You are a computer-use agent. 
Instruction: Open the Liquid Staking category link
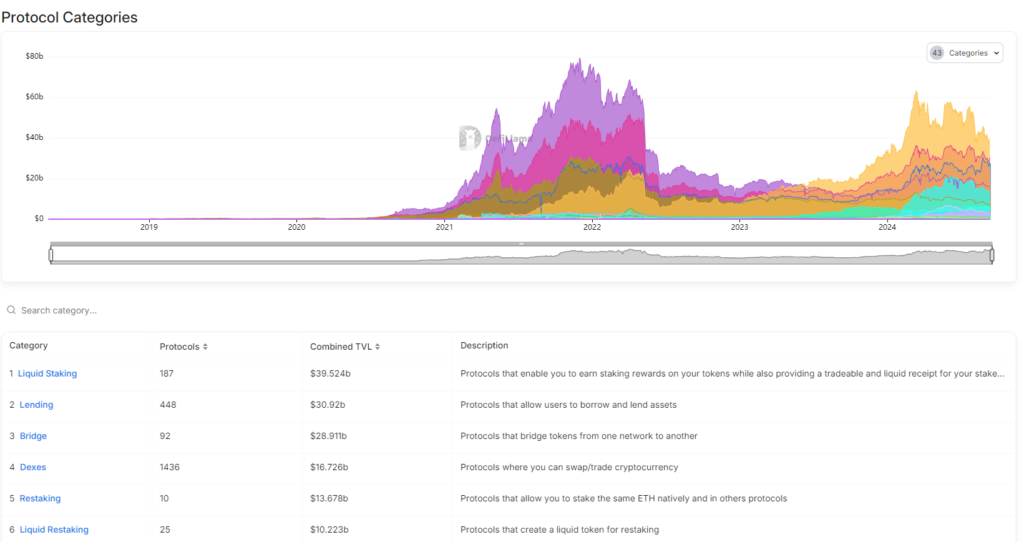point(47,374)
